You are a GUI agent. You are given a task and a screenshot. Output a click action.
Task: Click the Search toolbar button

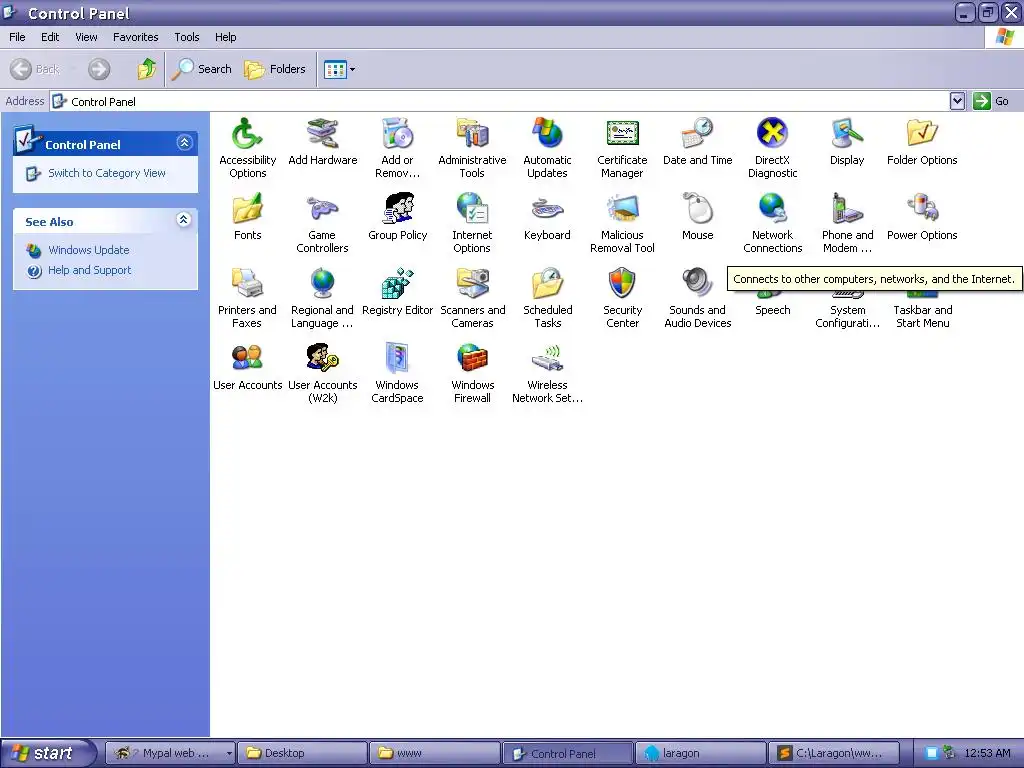(x=202, y=69)
